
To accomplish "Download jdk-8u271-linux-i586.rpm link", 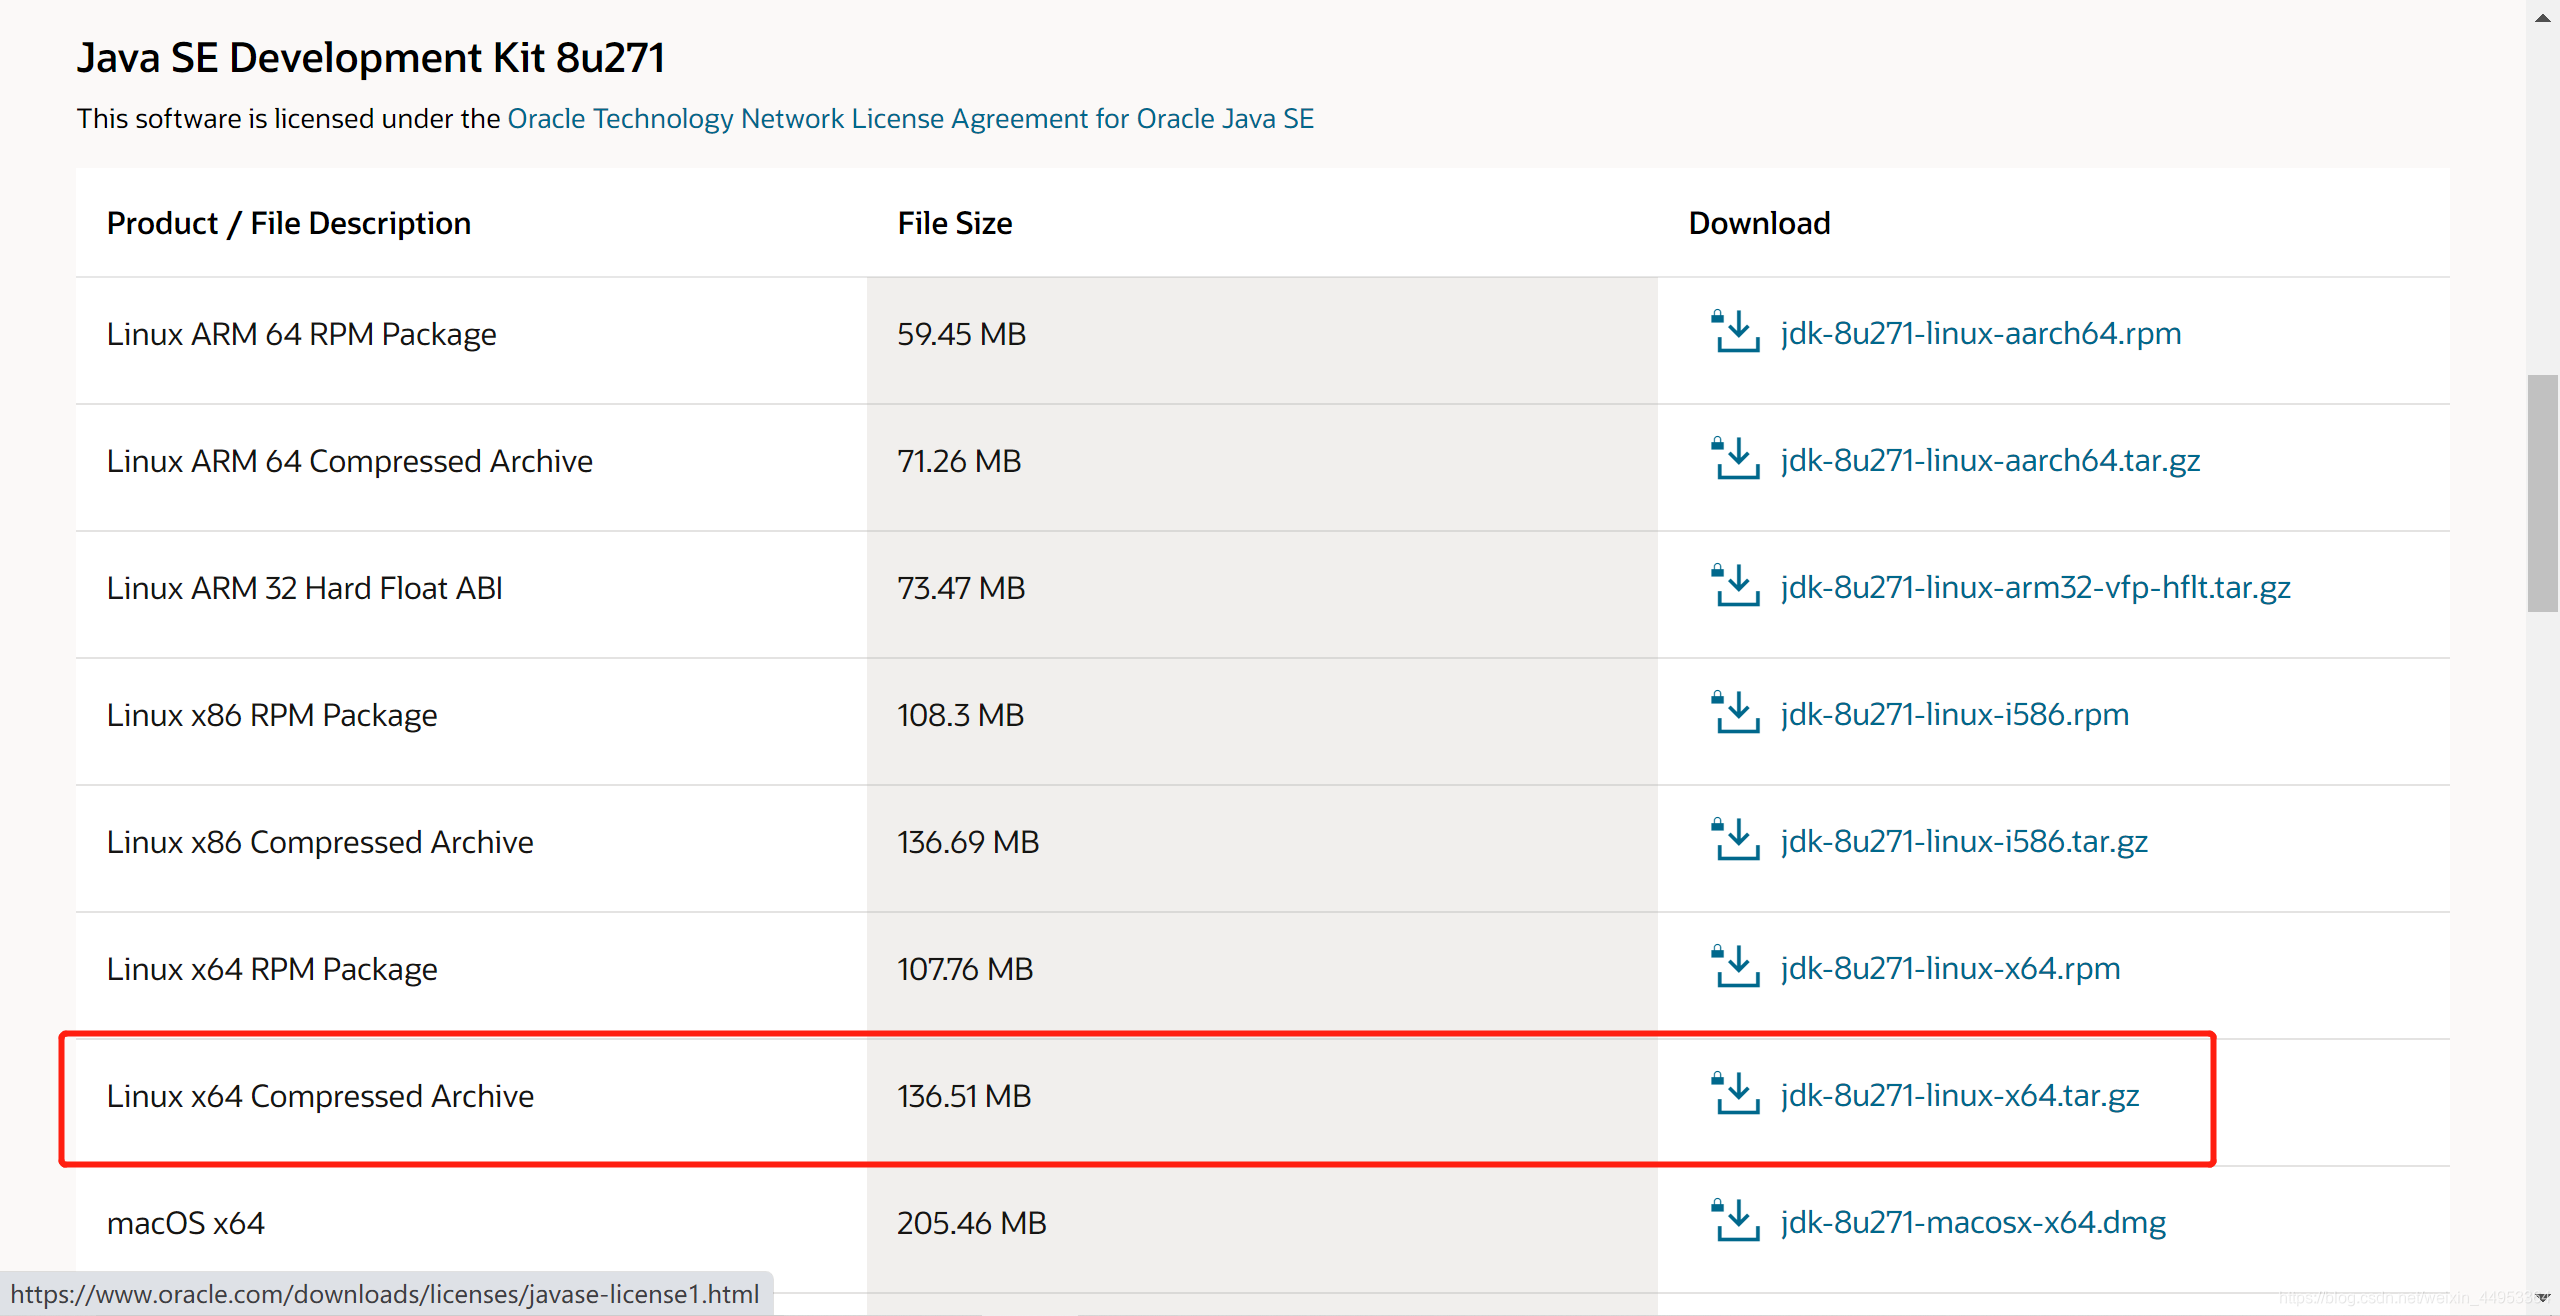I will 1954,714.
